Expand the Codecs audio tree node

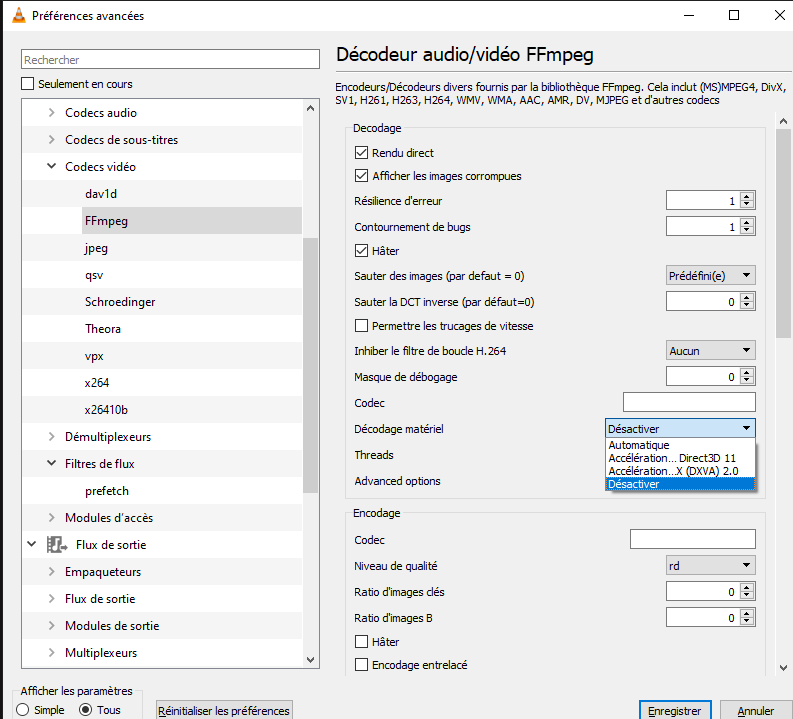tap(51, 113)
